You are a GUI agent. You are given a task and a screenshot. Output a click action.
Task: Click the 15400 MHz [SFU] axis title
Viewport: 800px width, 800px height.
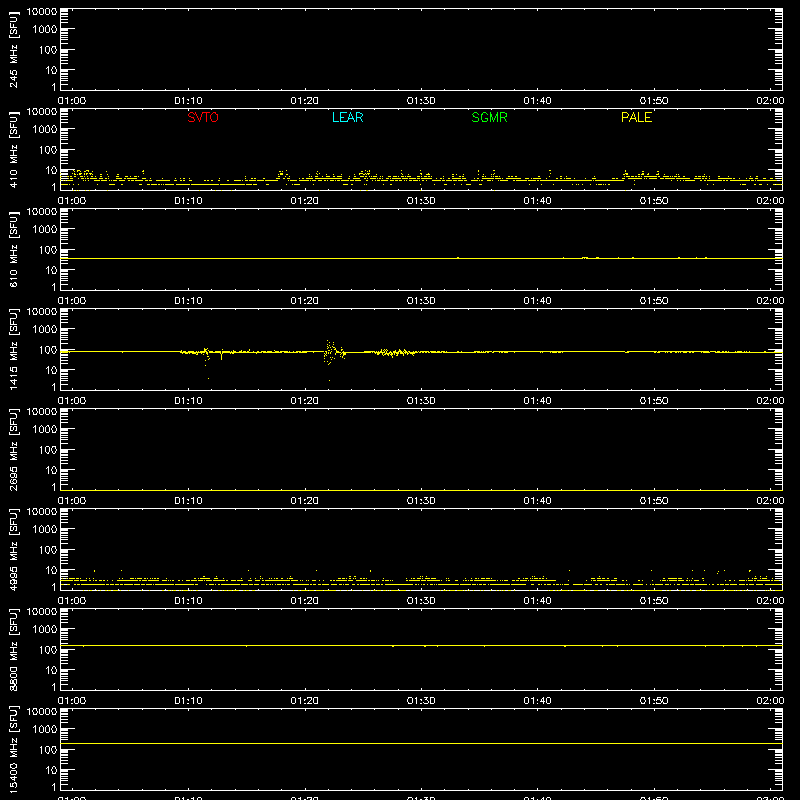pyautogui.click(x=13, y=749)
